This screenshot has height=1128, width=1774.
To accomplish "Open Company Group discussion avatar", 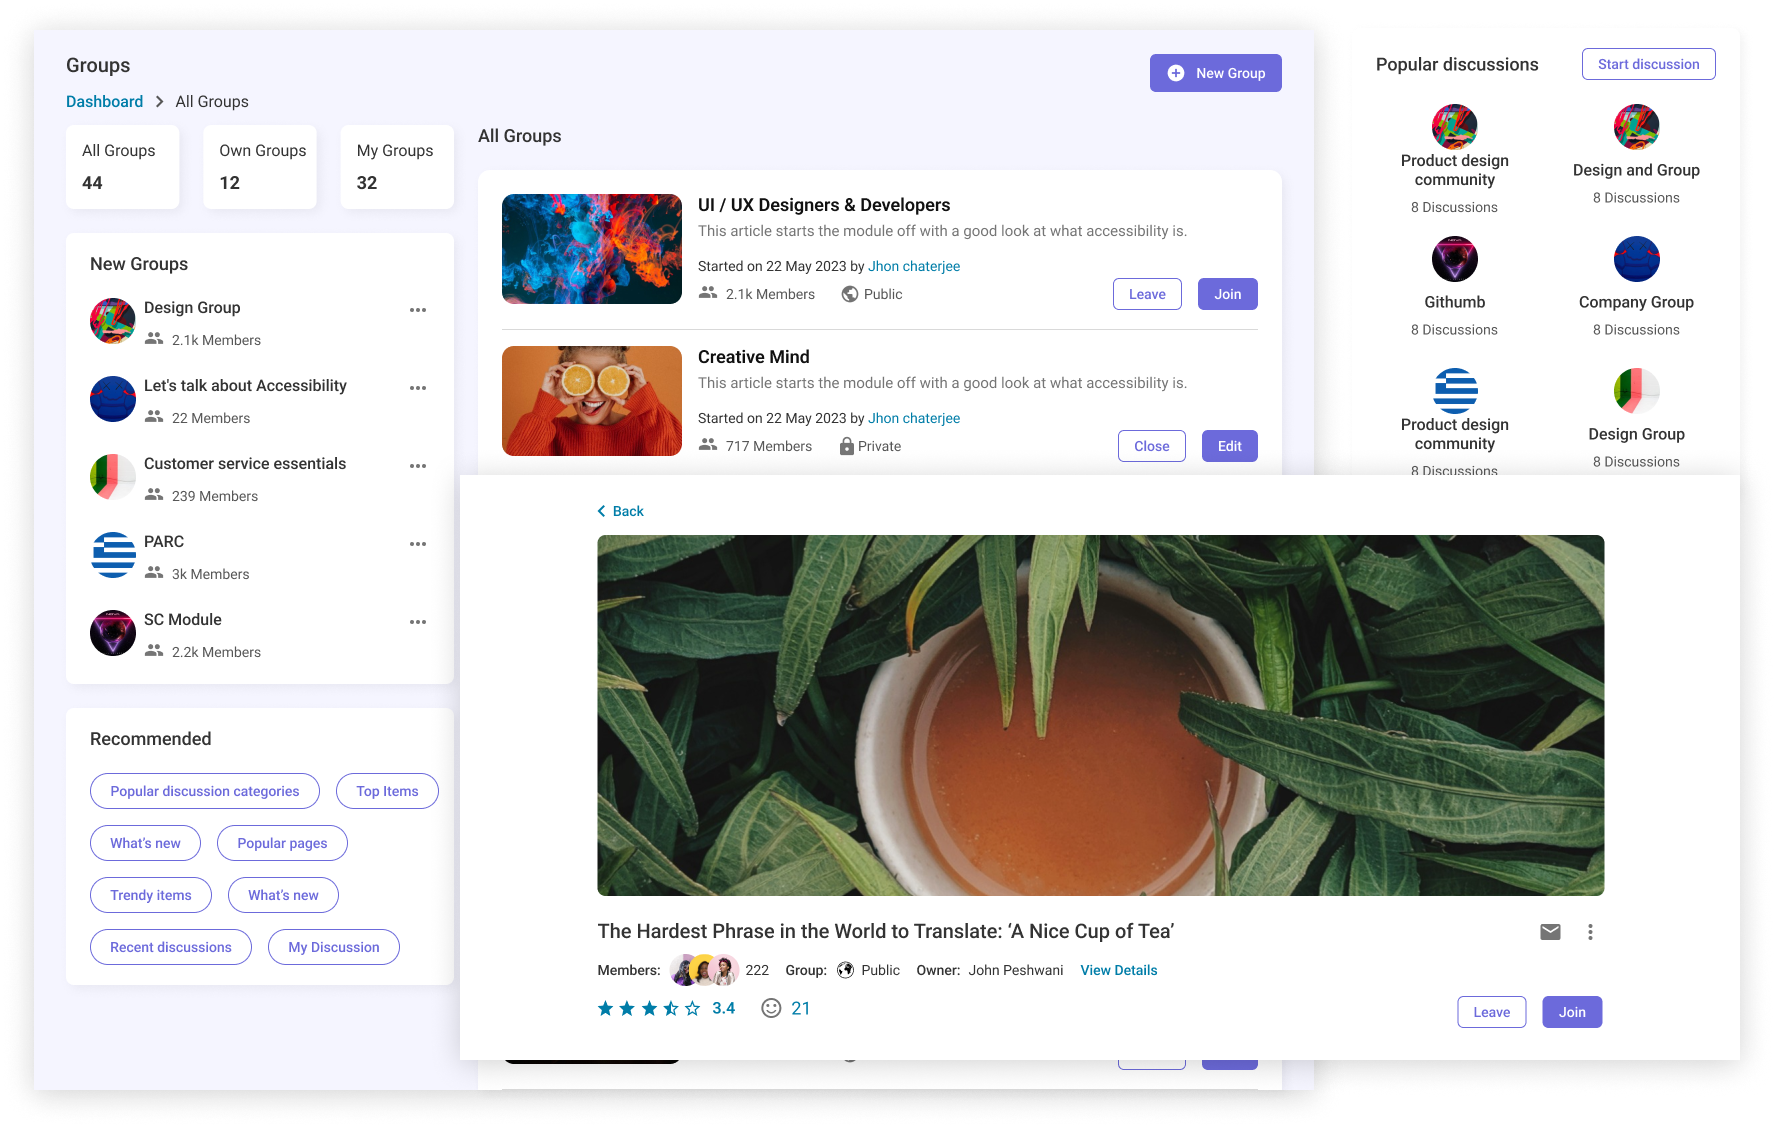I will click(1637, 259).
